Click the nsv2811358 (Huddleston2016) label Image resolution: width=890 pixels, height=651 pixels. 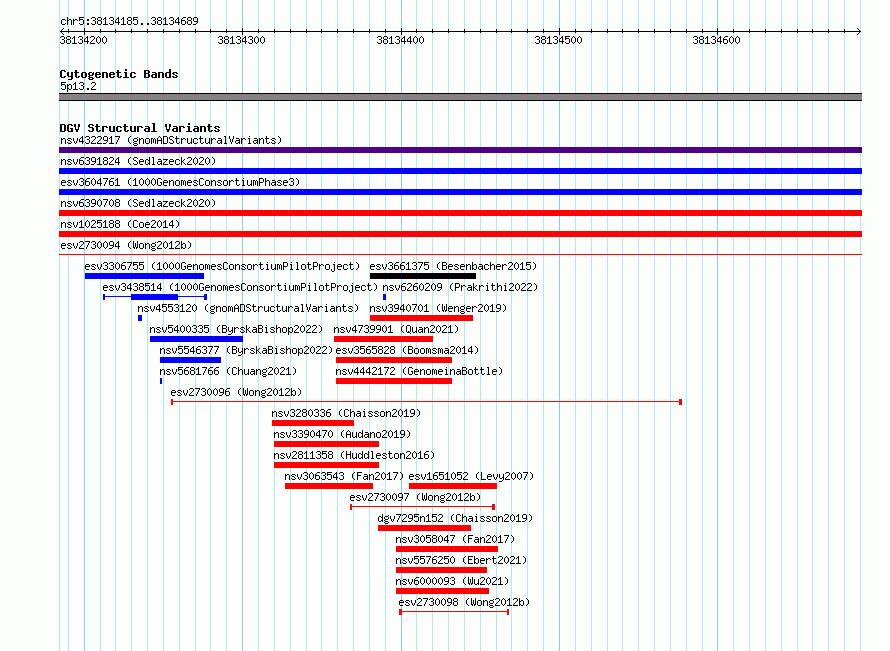[354, 455]
